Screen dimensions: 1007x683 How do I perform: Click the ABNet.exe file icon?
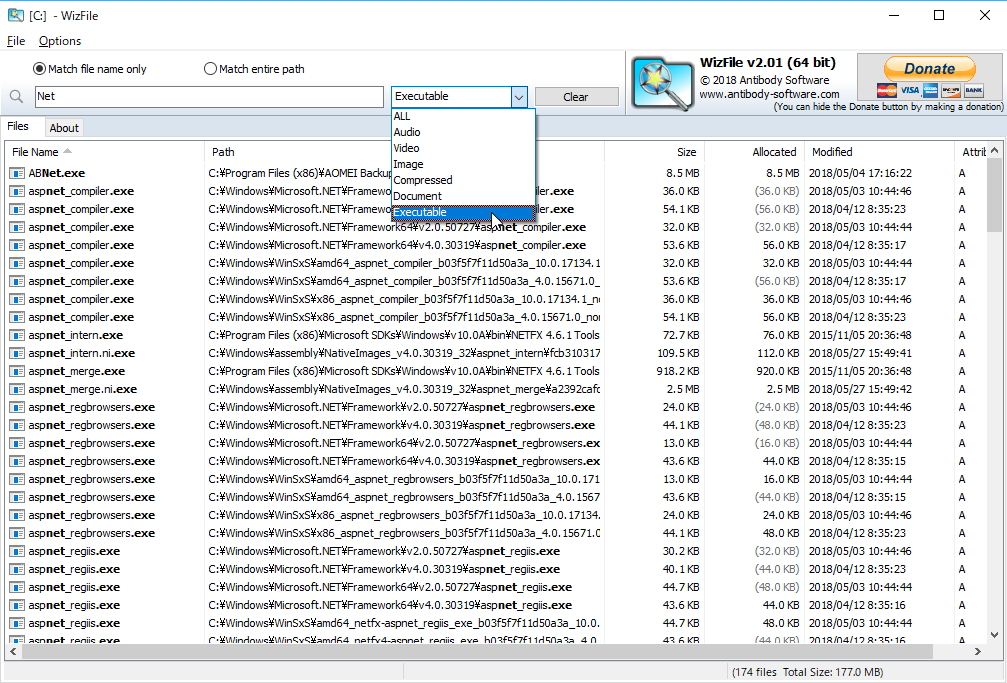coord(17,173)
